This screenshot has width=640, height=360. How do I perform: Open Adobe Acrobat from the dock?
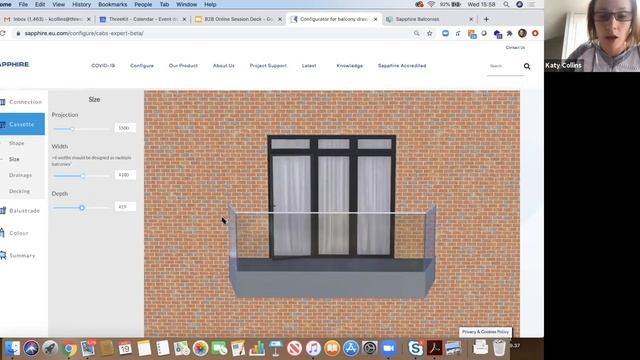434,348
